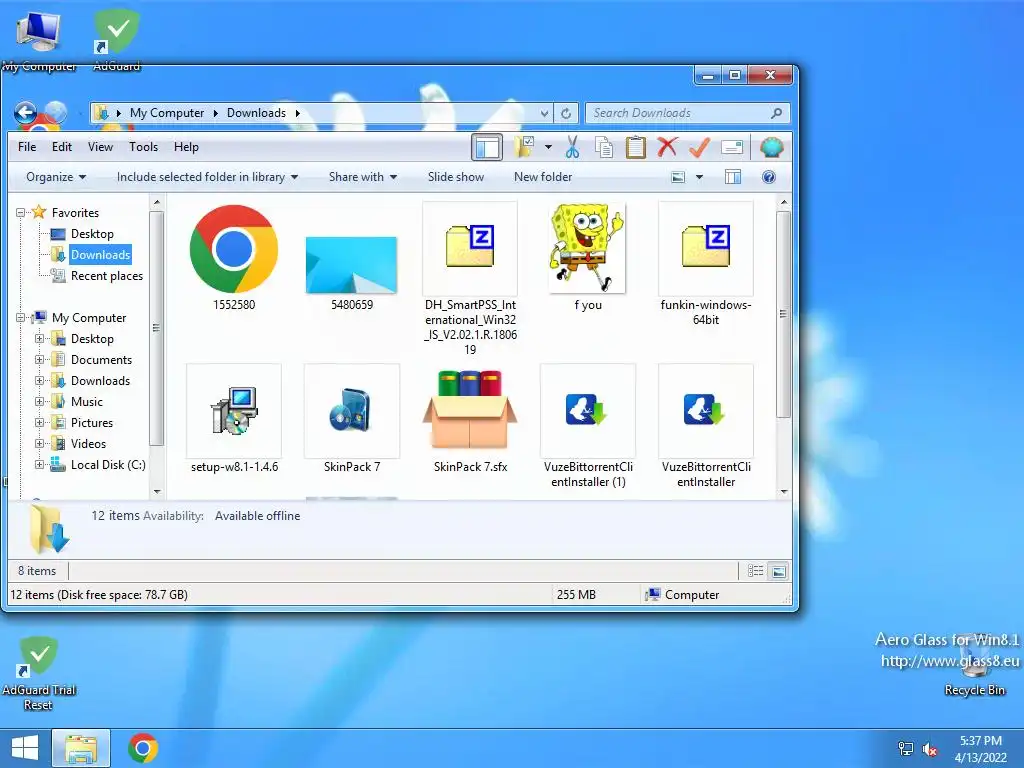Launch Chrome from the taskbar
This screenshot has height=768, width=1024.
coord(143,748)
